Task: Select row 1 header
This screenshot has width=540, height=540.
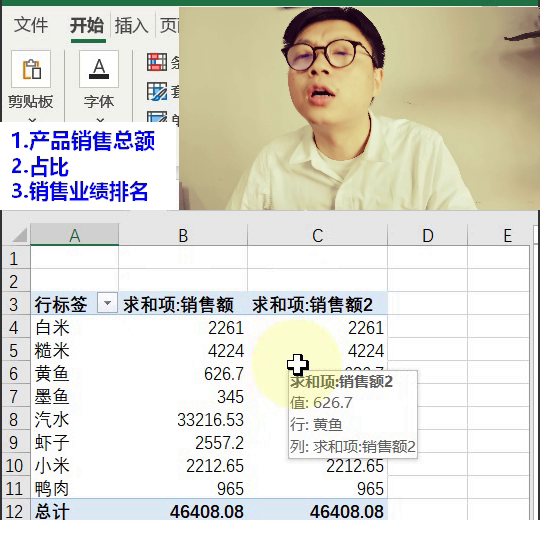Action: tap(16, 258)
